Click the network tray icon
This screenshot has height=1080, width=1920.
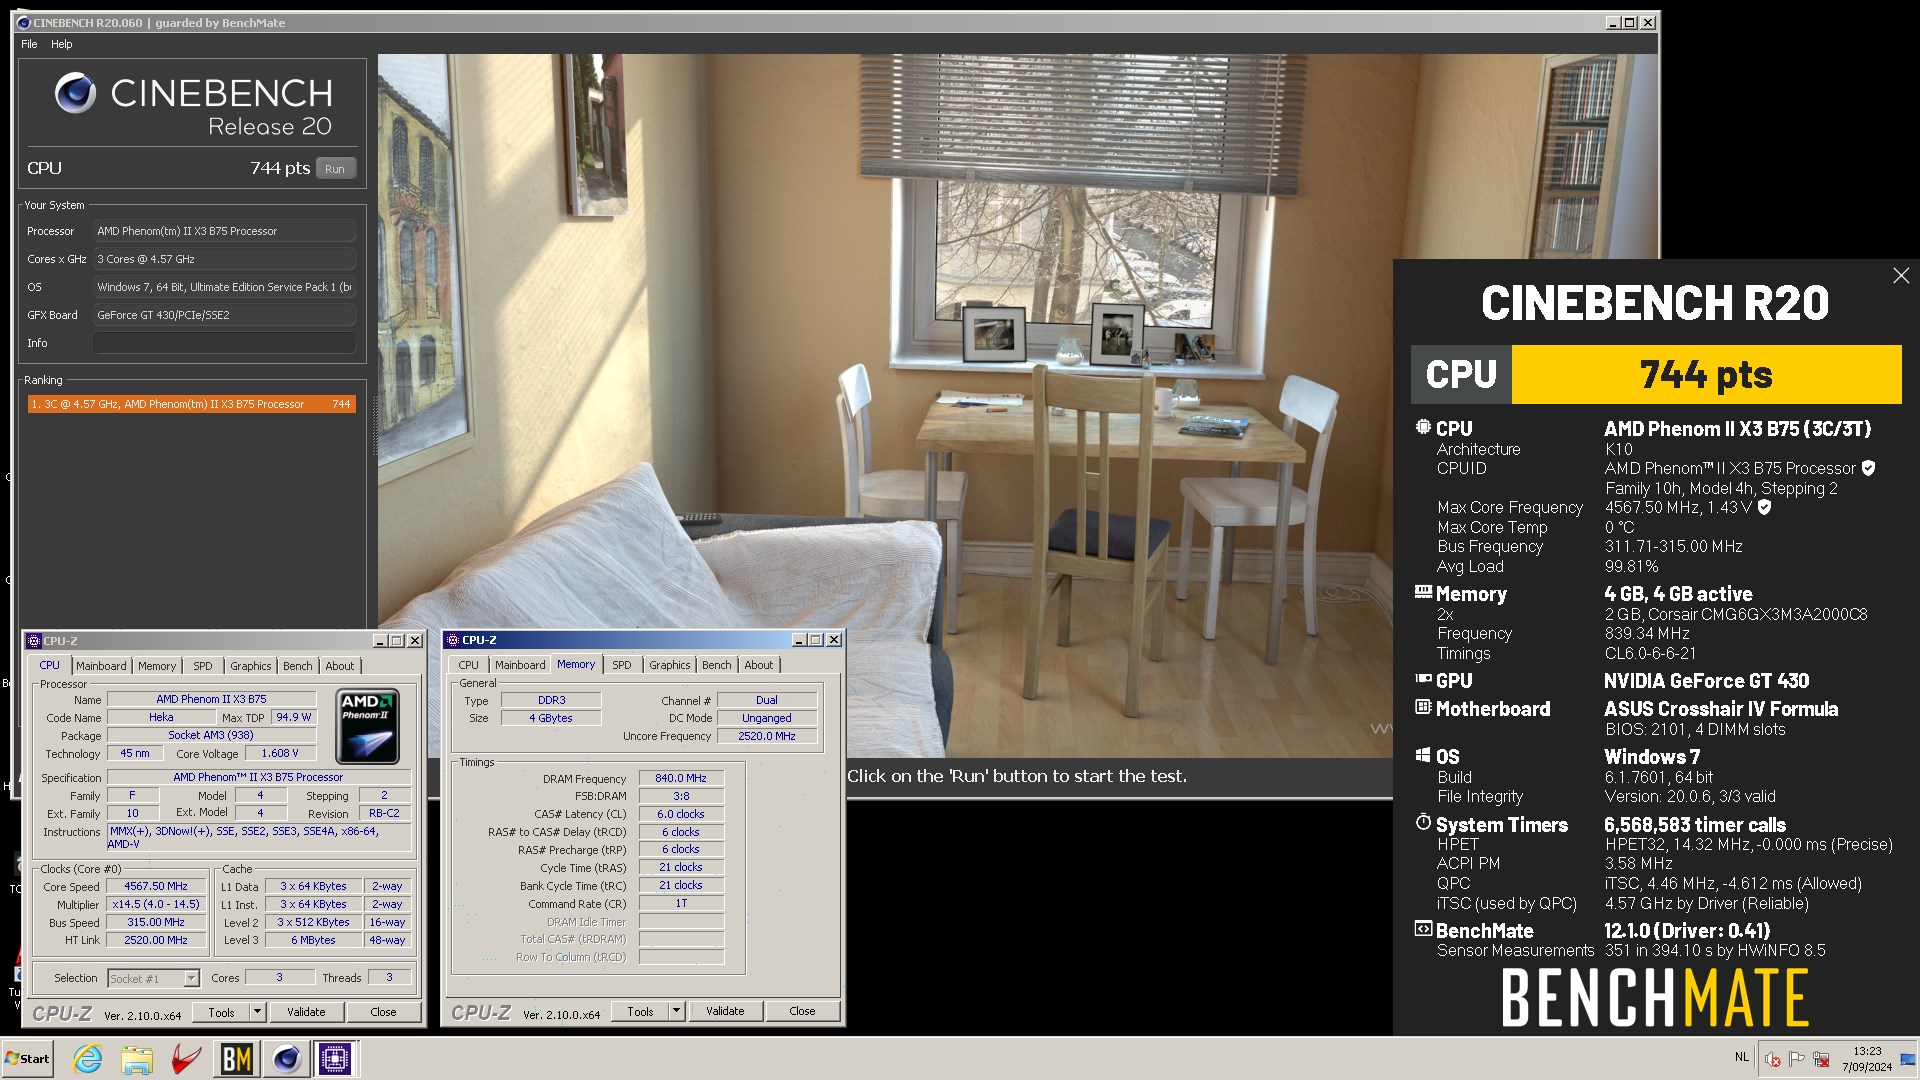click(x=1822, y=1059)
